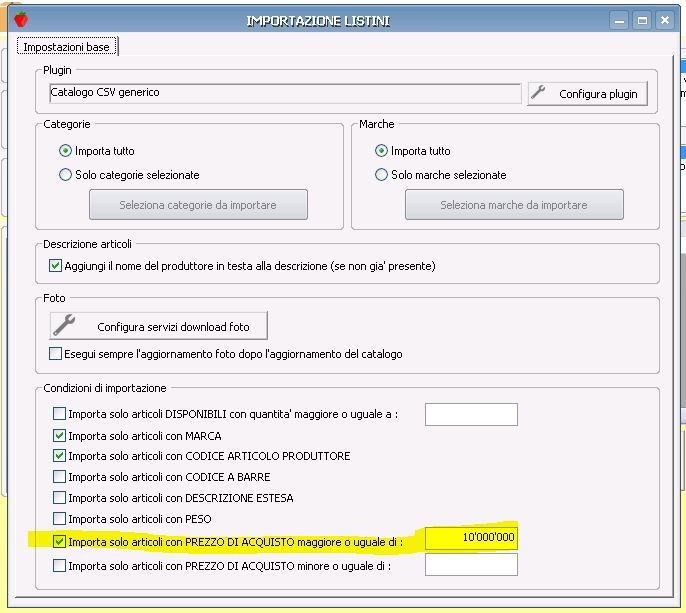Screen dimensions: 686x613
Task: Click the DISPONIBILI quantity input field
Action: point(471,414)
